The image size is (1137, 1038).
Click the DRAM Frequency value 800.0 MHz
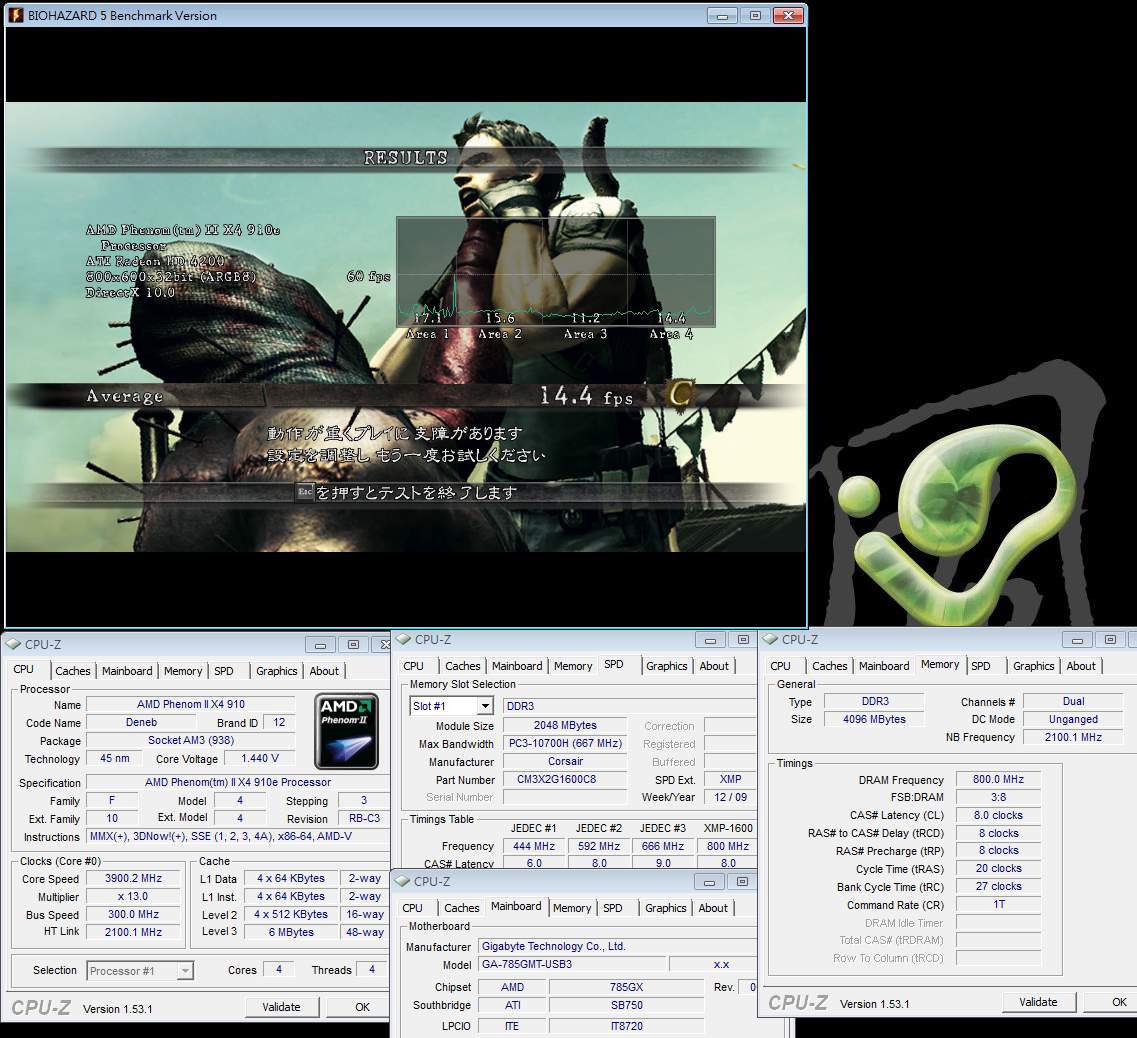coord(998,779)
